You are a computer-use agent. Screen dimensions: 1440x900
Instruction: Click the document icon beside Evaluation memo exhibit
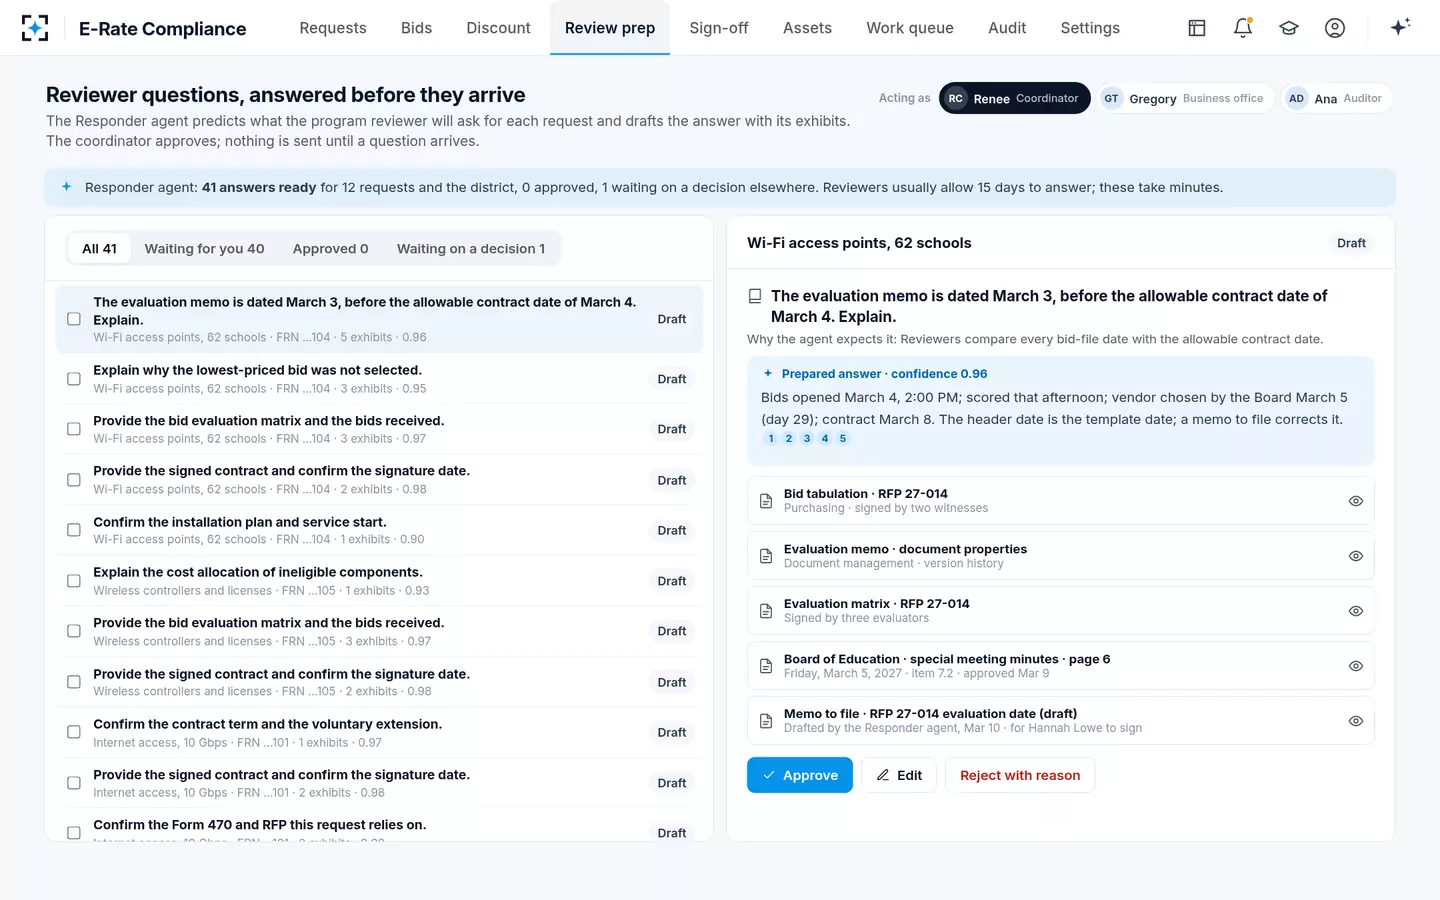tap(766, 556)
